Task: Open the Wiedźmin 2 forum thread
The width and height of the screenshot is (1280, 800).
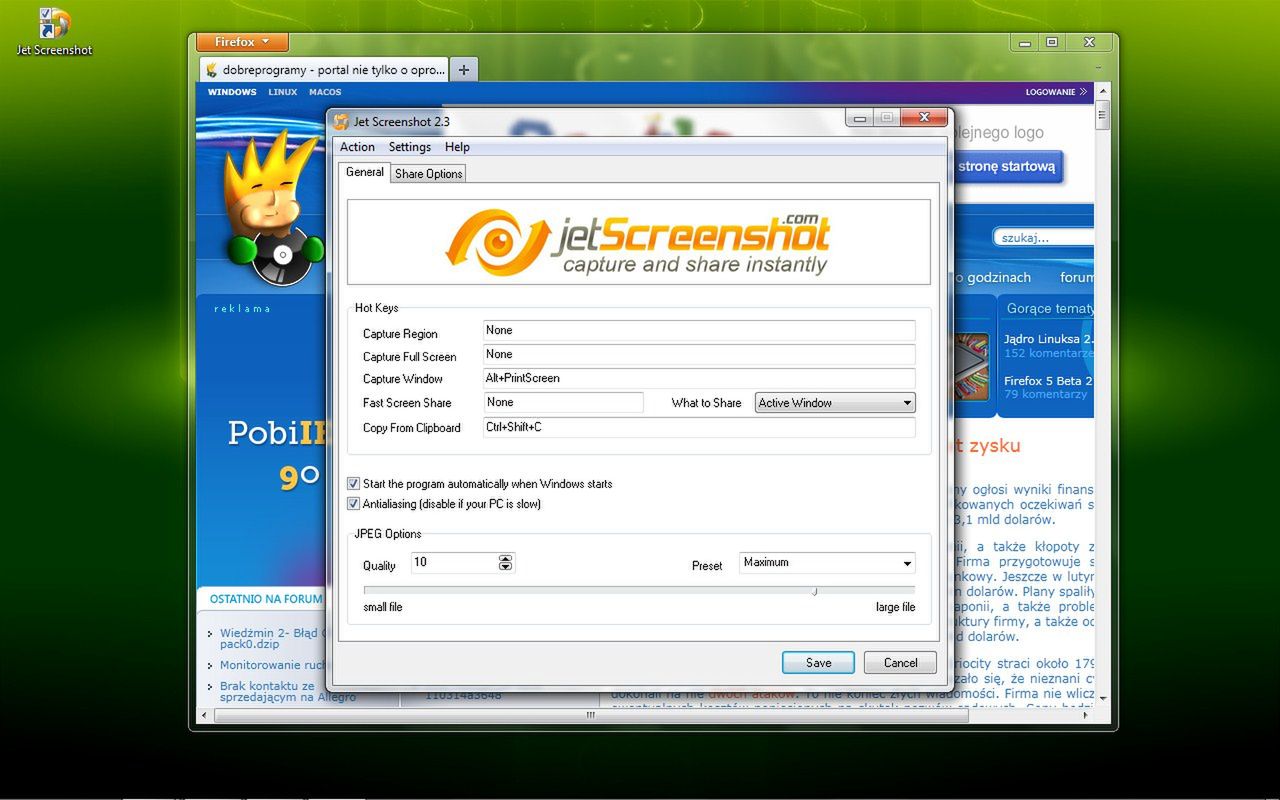Action: [272, 638]
